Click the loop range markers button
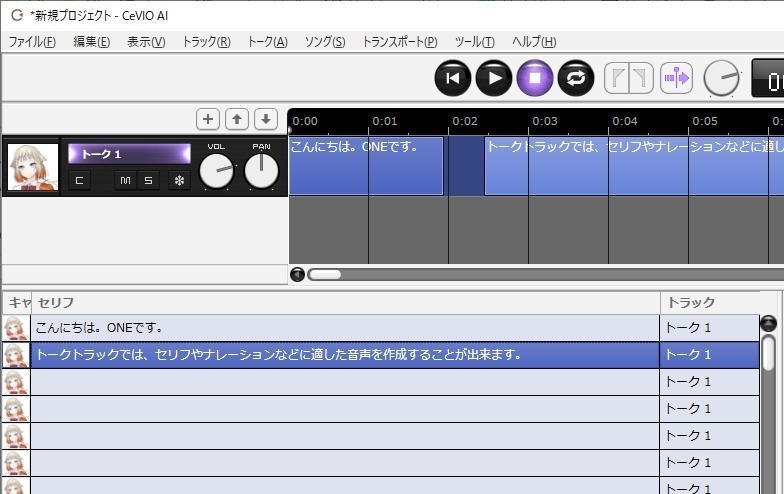784x494 pixels. (x=629, y=78)
